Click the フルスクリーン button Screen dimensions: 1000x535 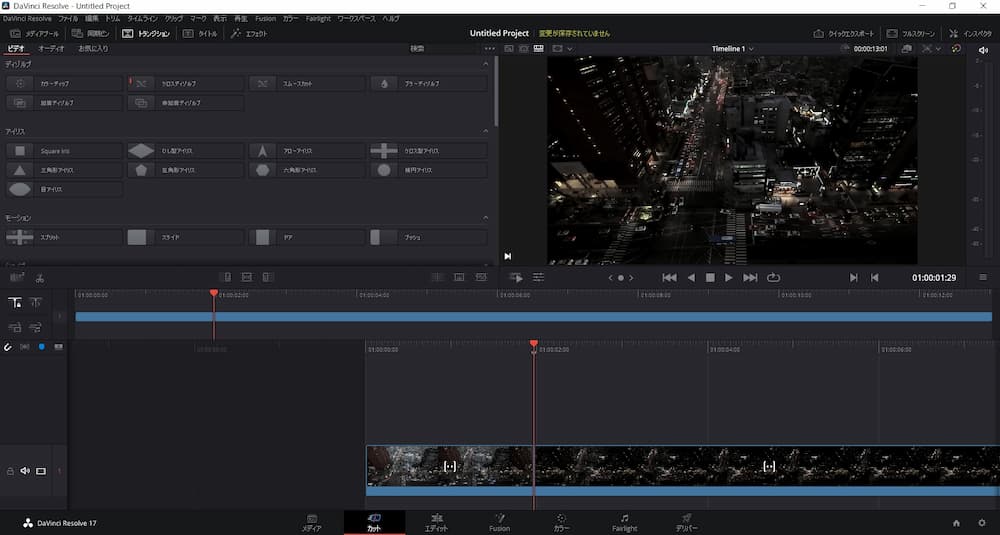pos(911,34)
